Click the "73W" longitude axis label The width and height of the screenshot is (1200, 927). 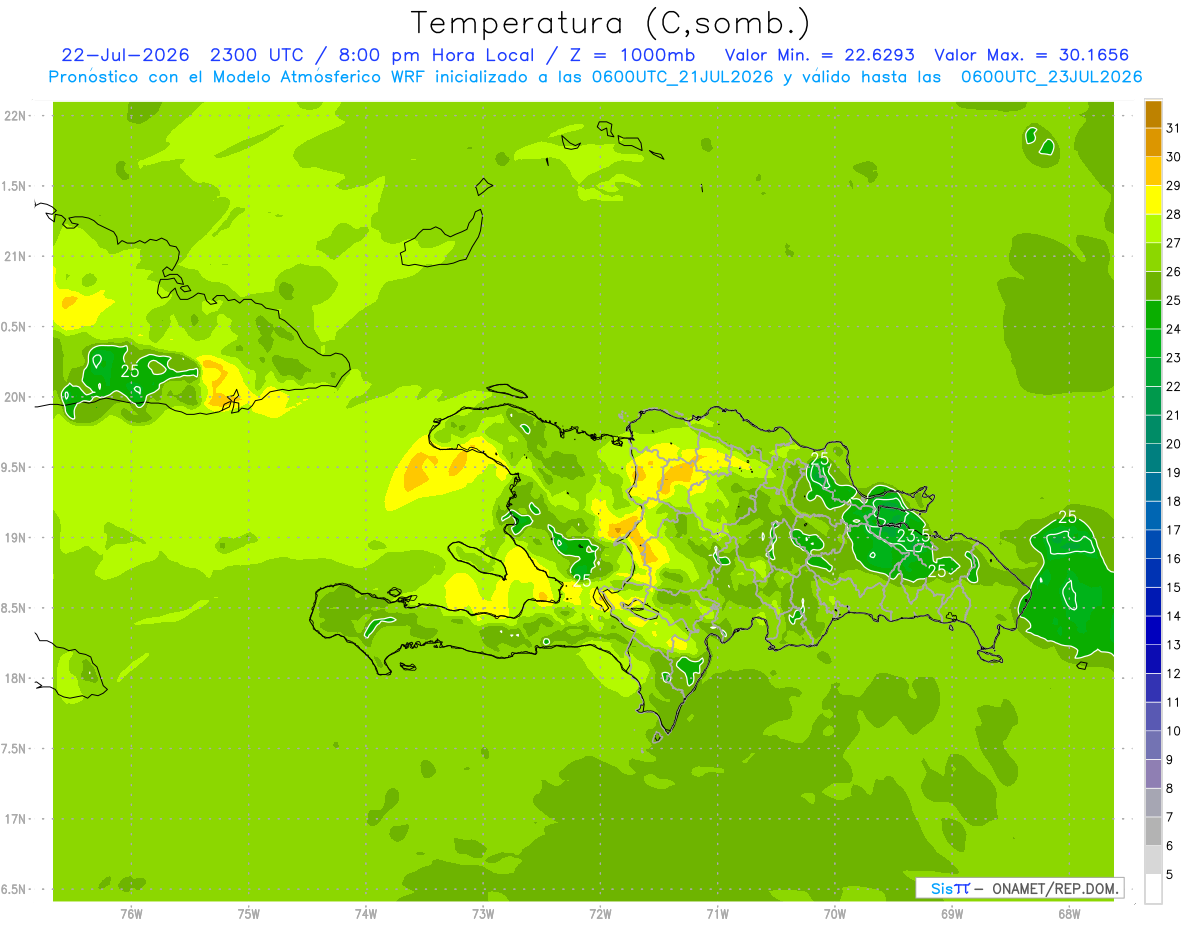pos(483,913)
